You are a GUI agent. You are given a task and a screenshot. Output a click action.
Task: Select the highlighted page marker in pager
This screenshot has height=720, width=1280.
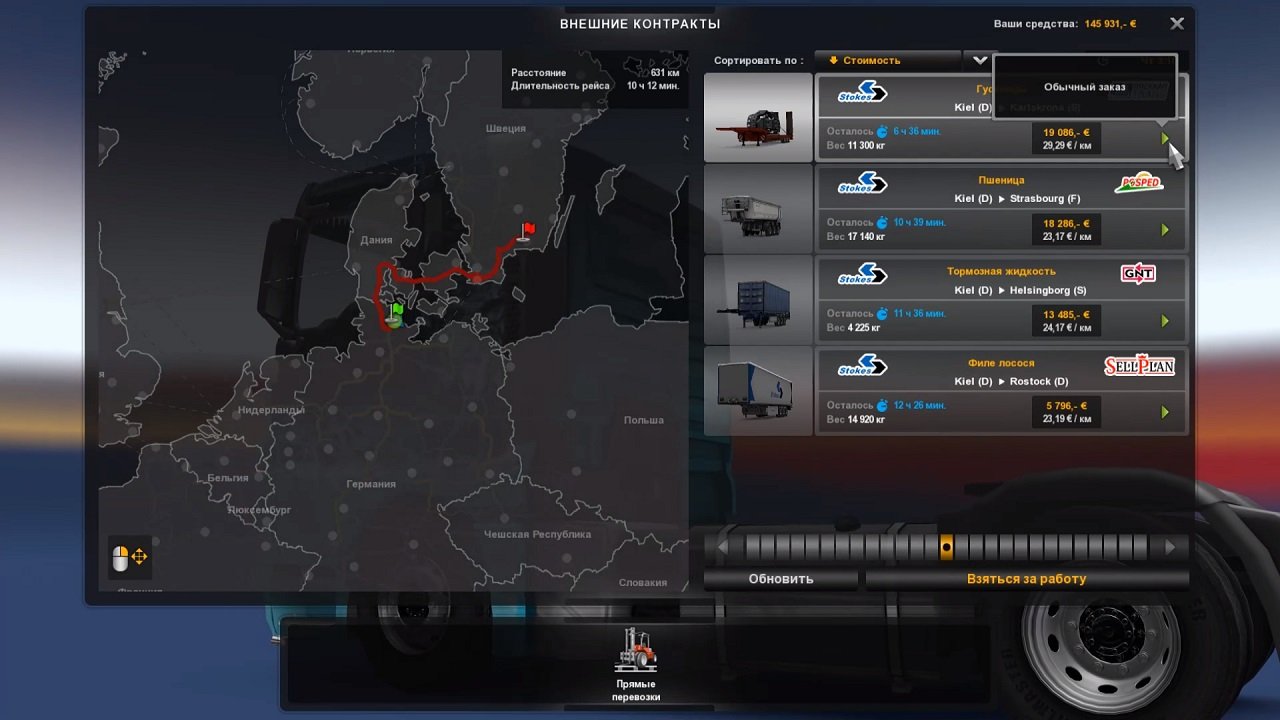[946, 547]
